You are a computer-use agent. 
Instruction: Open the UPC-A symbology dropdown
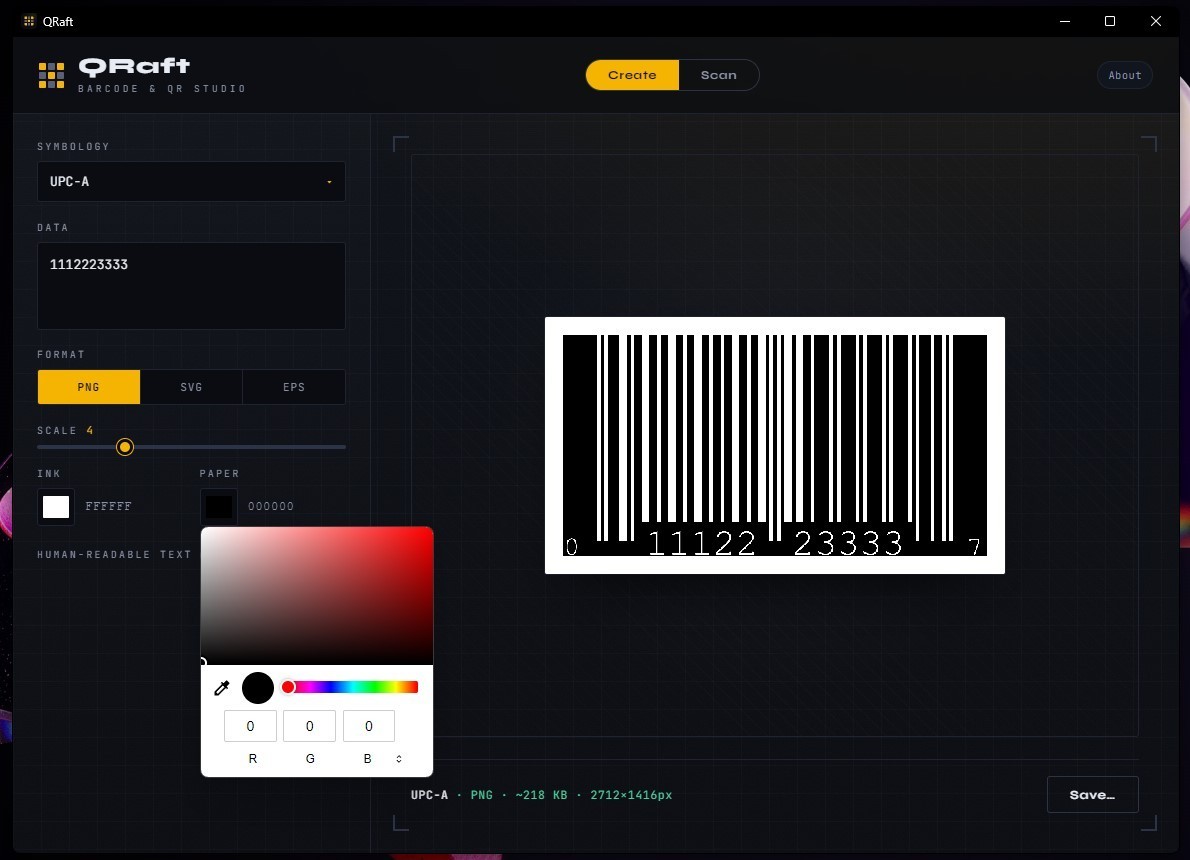(191, 181)
